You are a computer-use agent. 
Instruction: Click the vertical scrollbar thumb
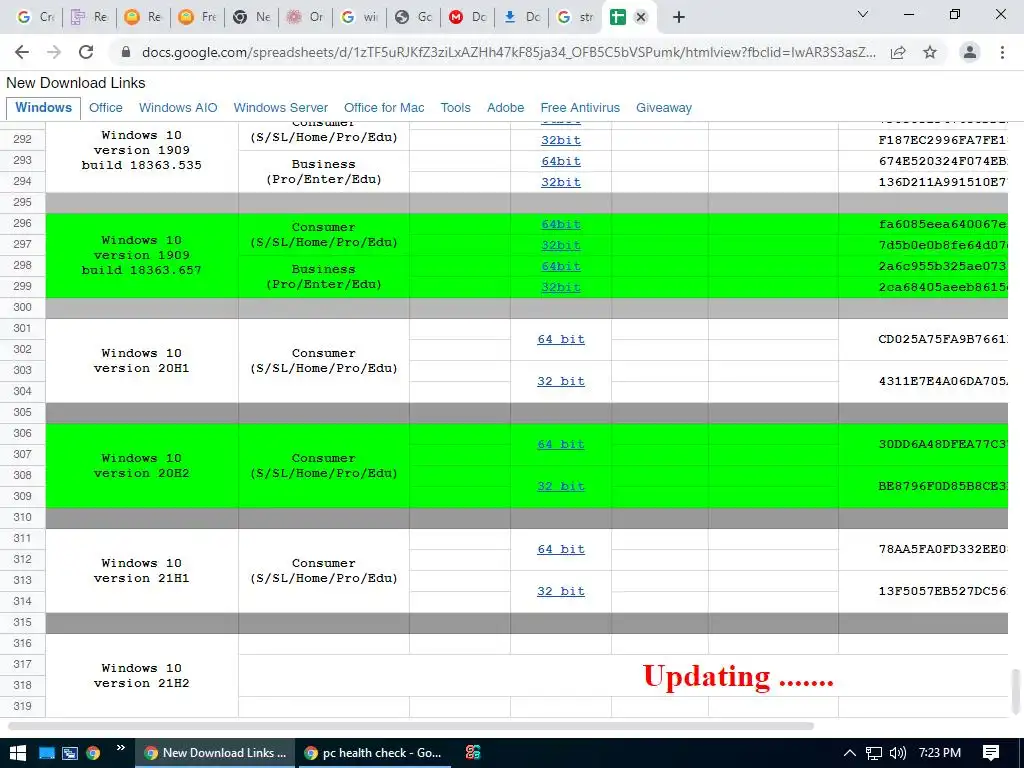[x=1016, y=692]
